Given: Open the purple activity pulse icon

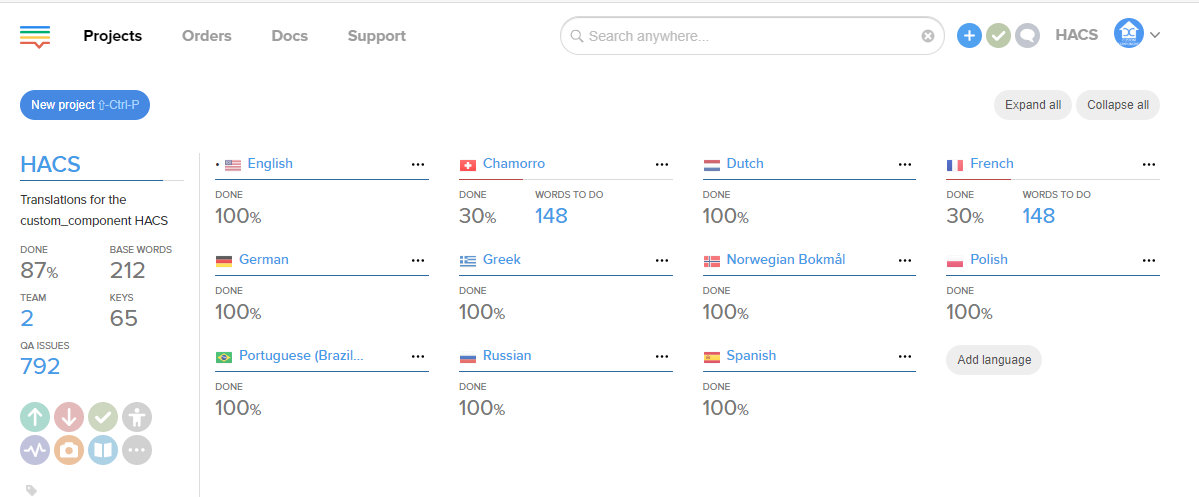Looking at the screenshot, I should 35,450.
